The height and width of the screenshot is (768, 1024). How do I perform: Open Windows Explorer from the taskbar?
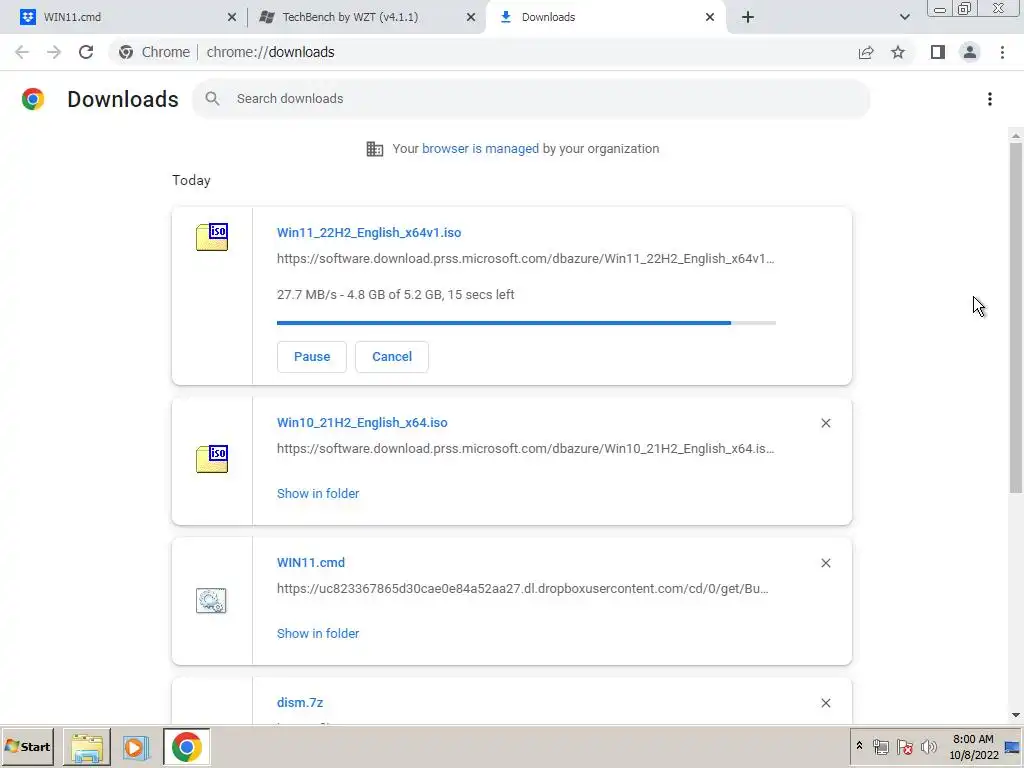coord(87,747)
